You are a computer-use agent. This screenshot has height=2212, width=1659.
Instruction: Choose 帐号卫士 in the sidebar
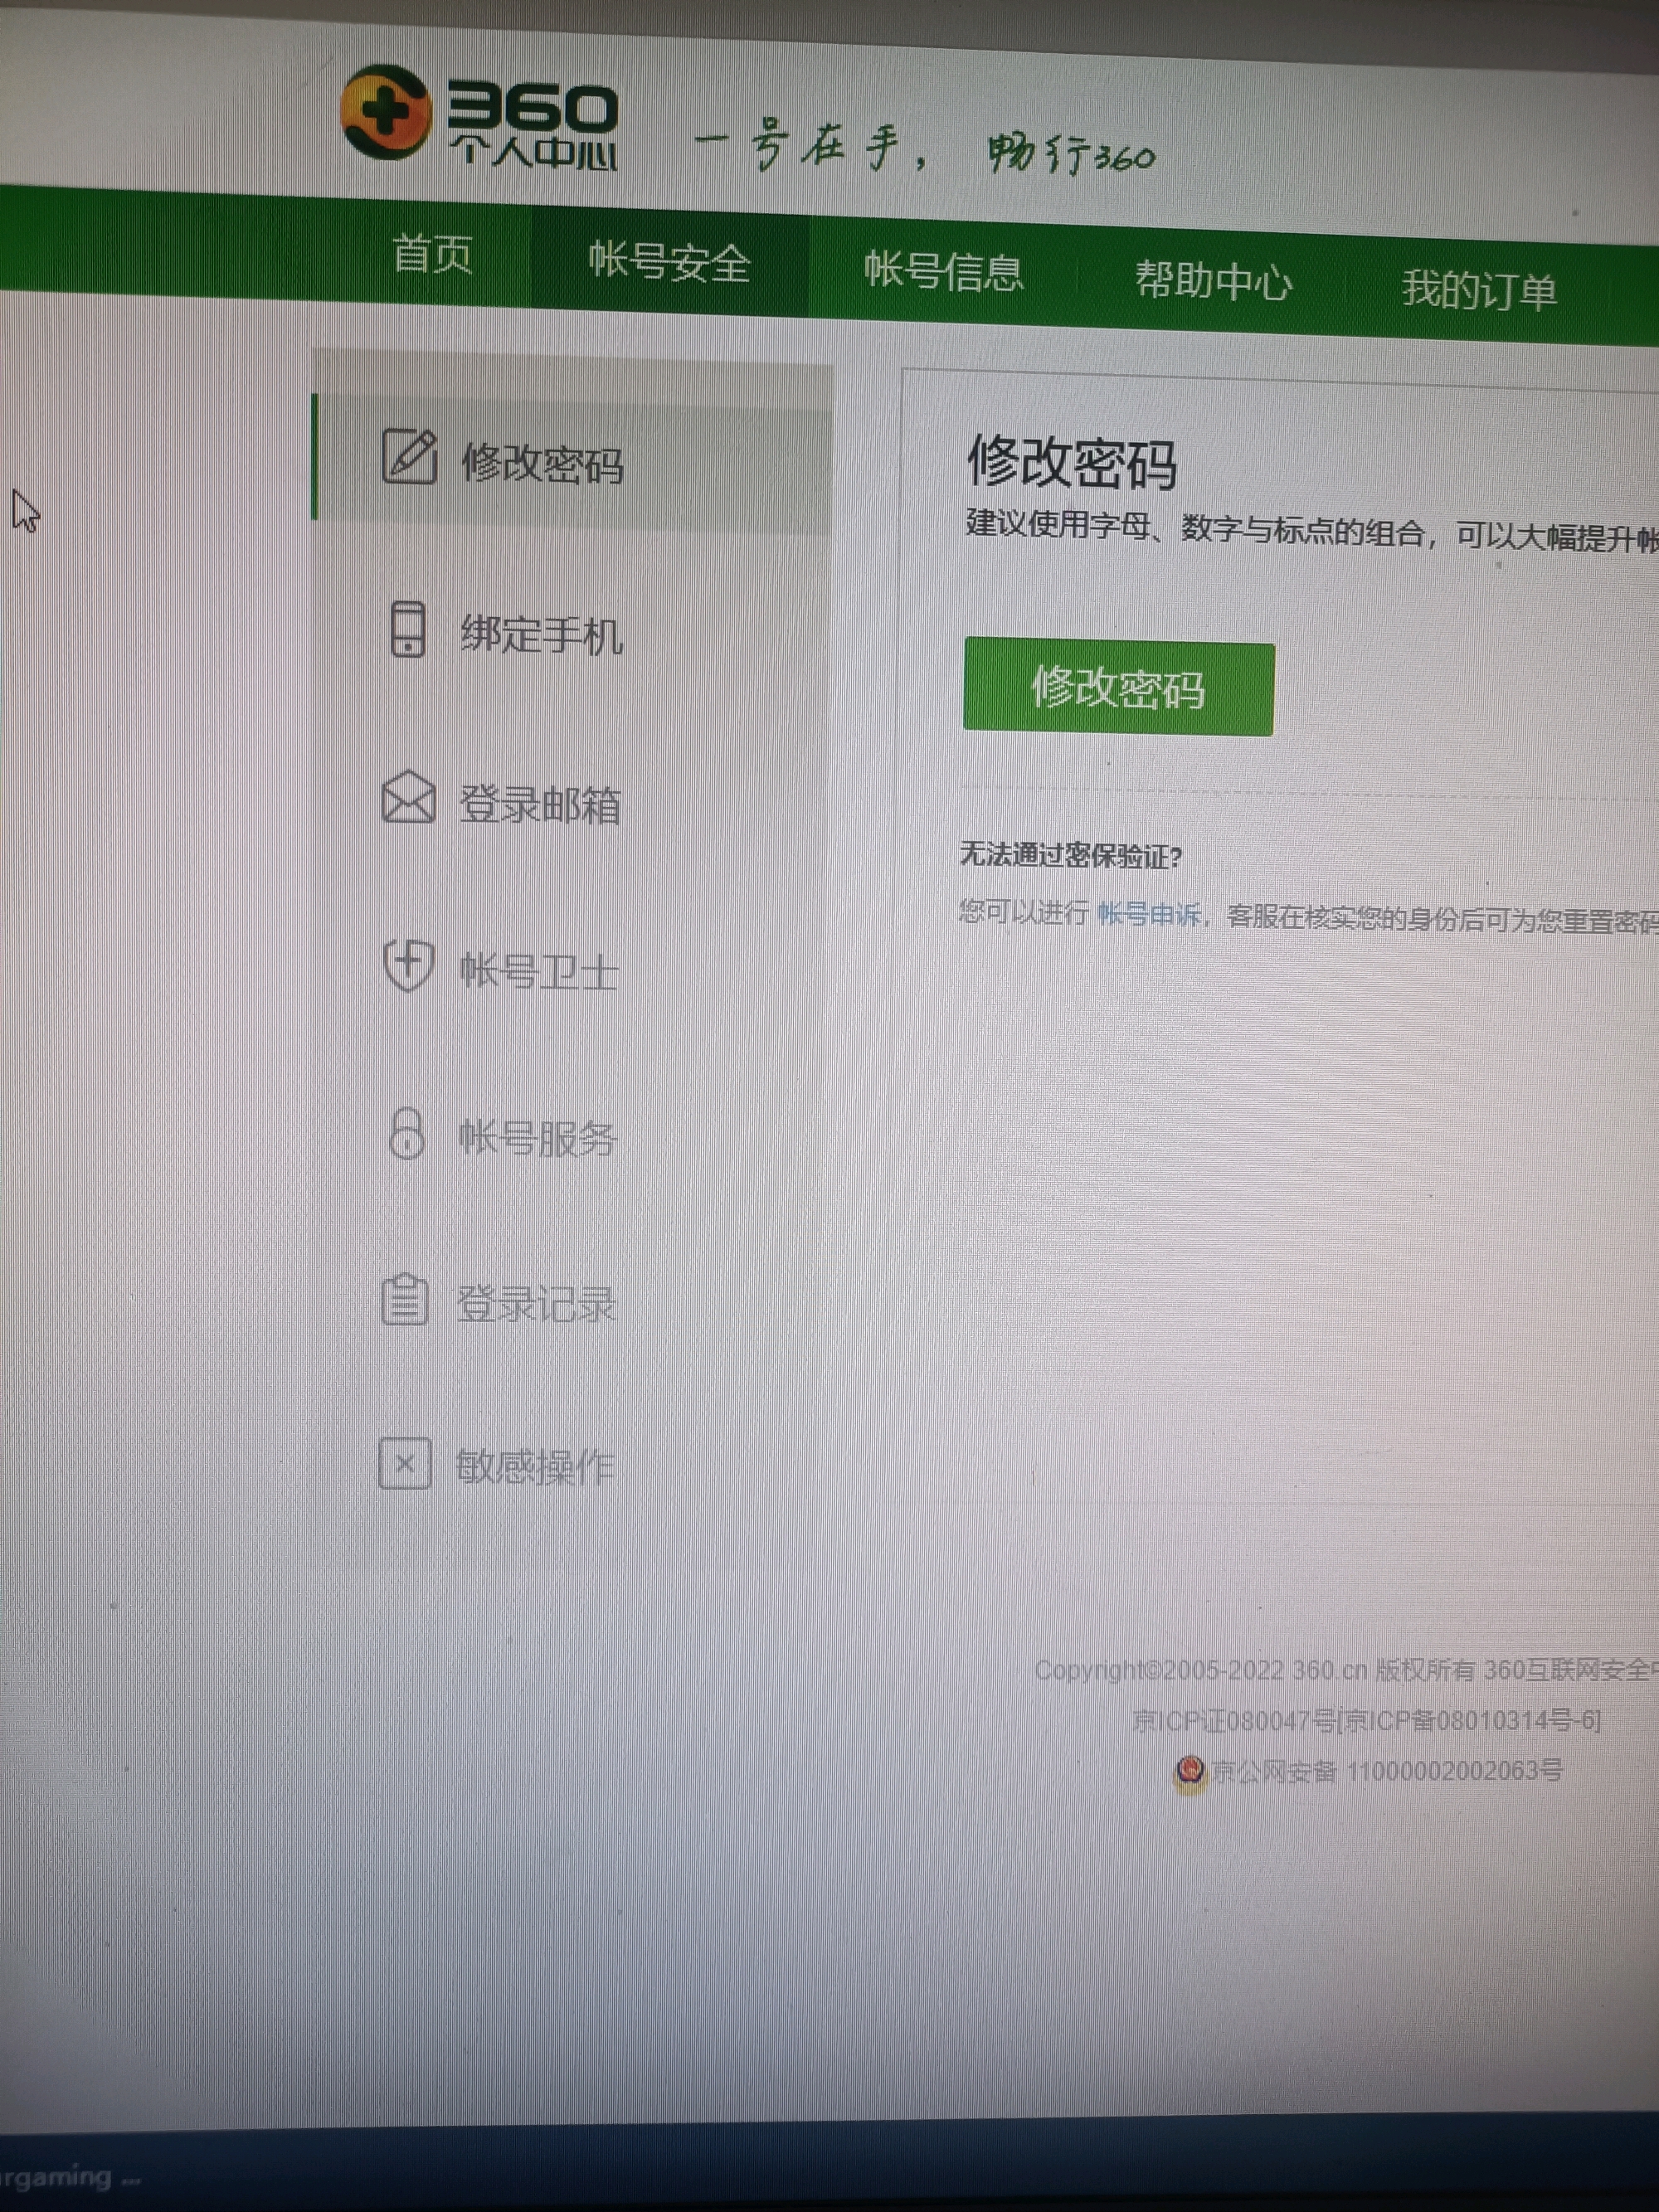click(539, 971)
